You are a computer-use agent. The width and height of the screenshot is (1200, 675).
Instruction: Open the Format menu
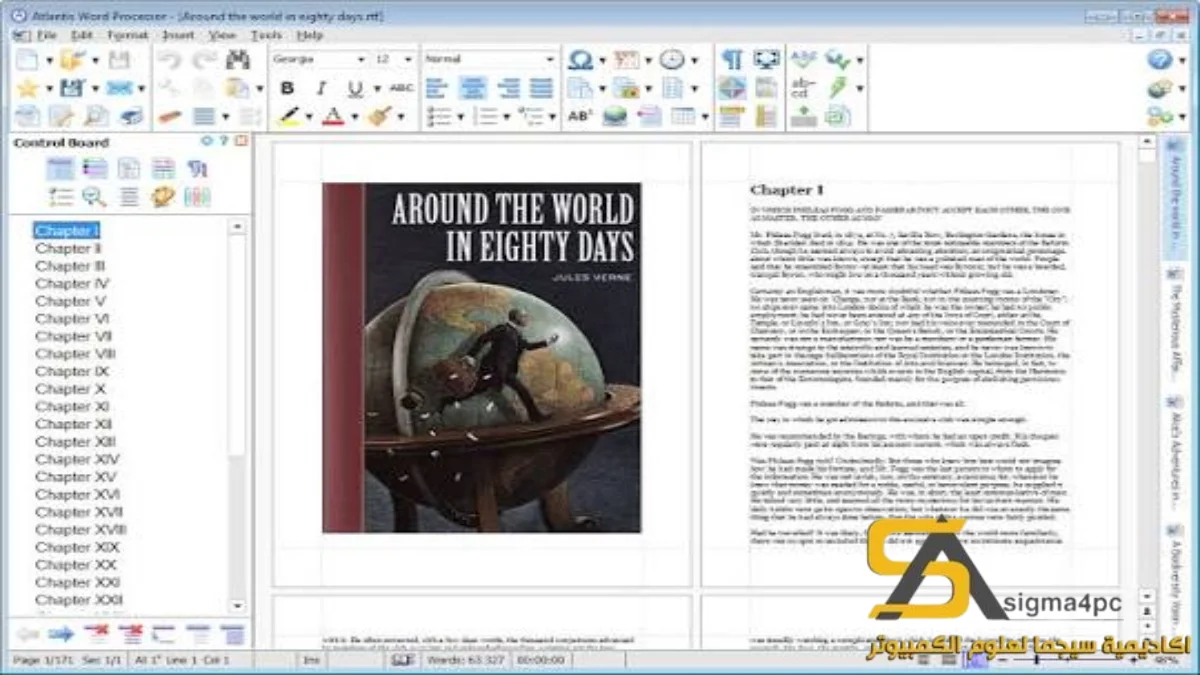(127, 35)
